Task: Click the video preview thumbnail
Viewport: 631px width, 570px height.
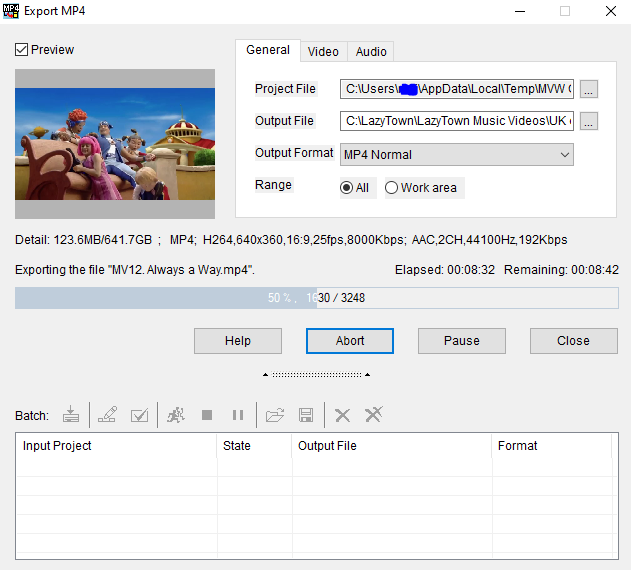Action: click(115, 144)
